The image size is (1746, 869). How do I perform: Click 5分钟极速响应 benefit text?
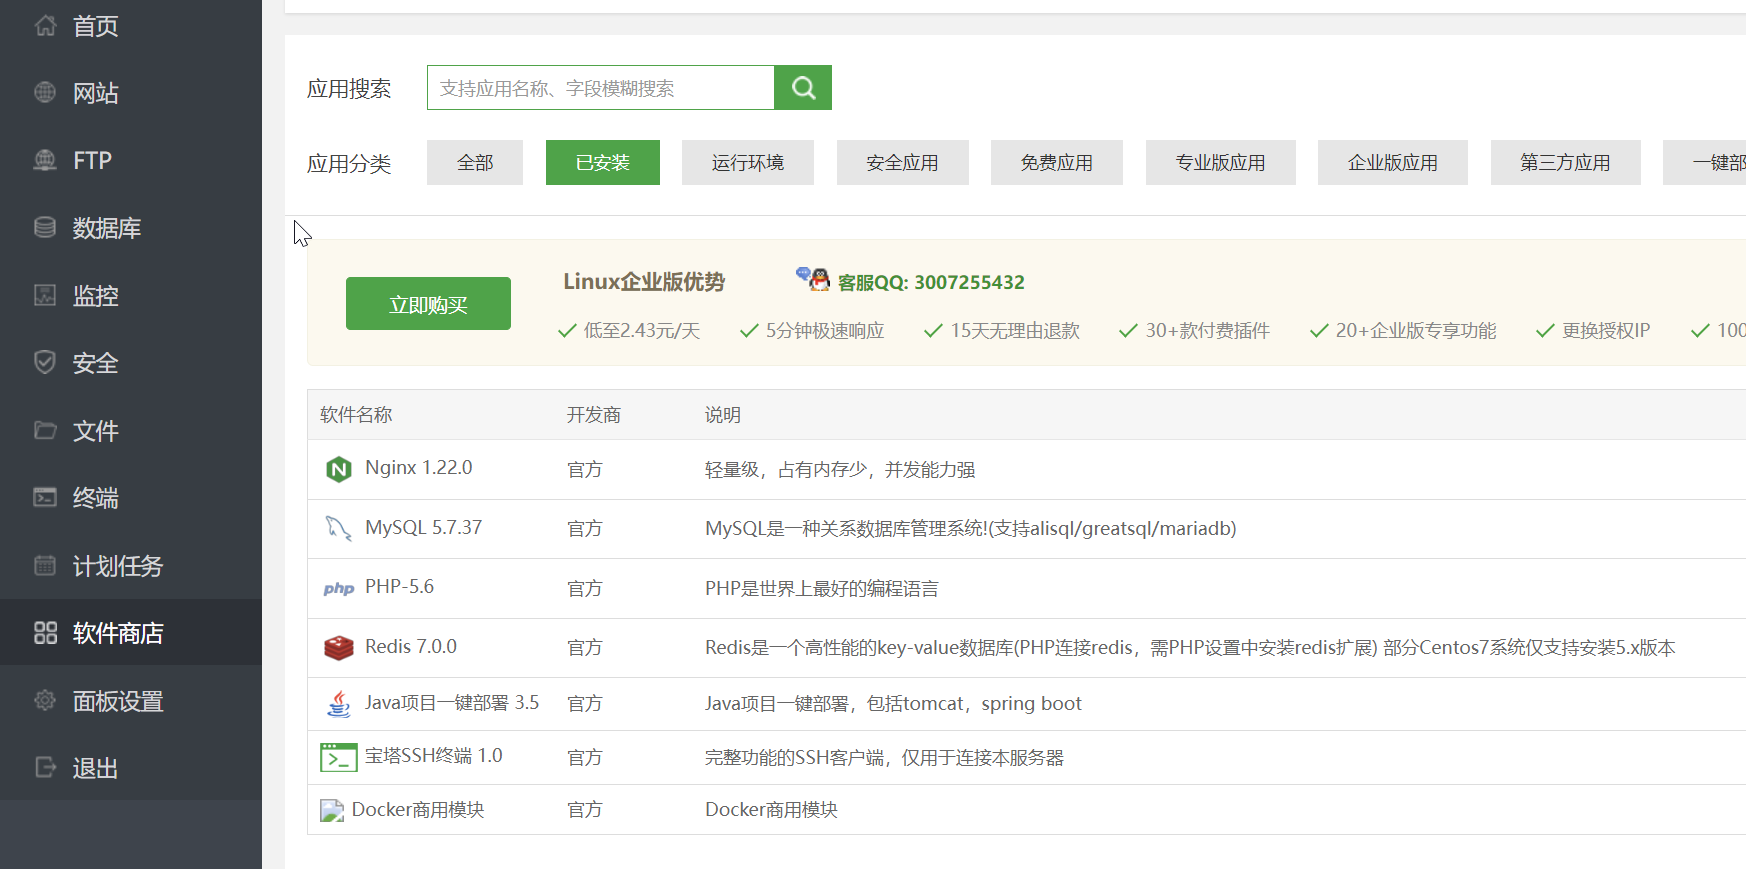(825, 331)
